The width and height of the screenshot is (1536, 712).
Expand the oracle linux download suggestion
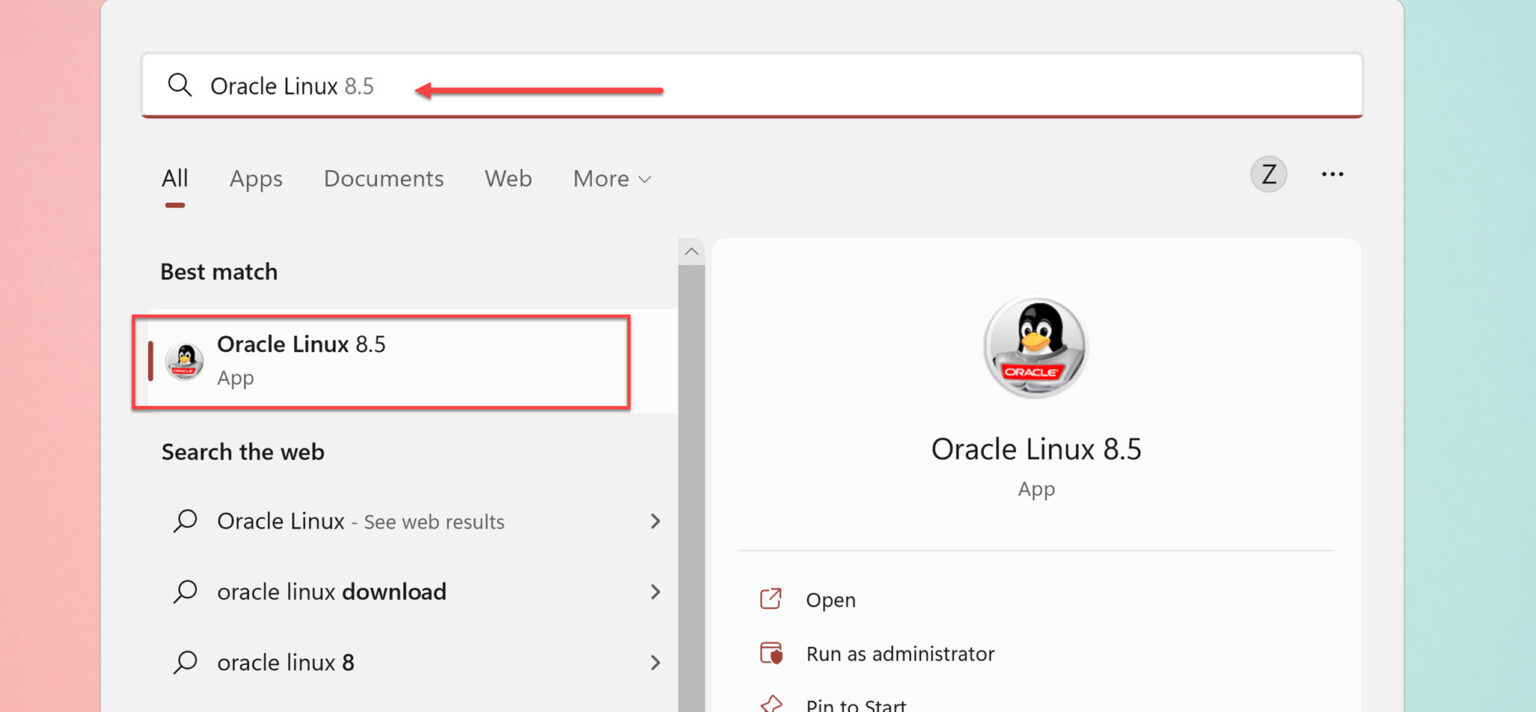click(655, 592)
